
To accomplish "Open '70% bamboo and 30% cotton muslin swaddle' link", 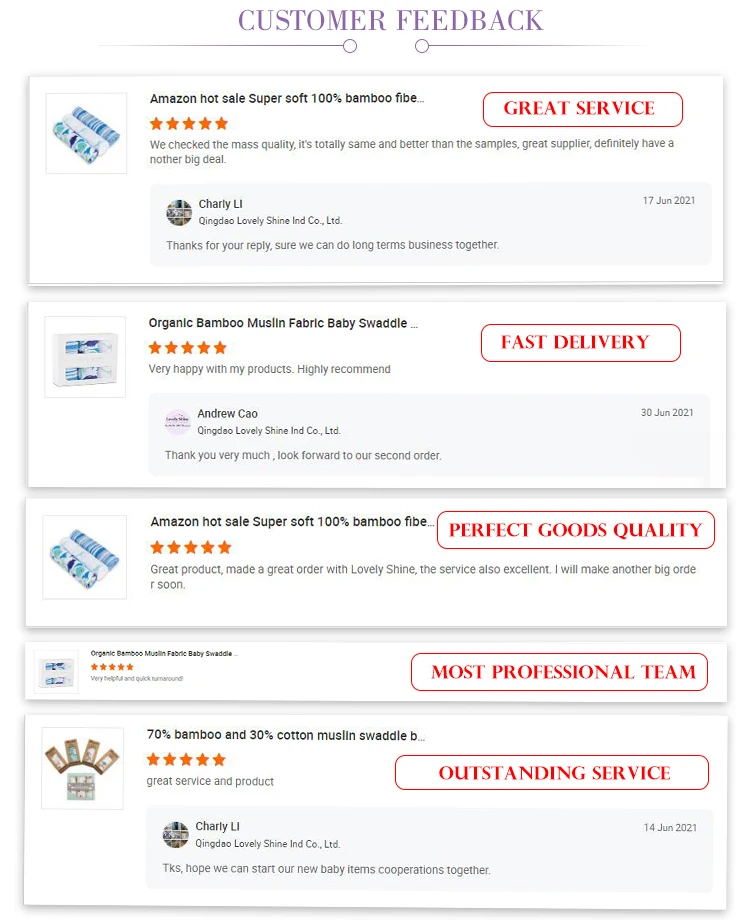I will coord(286,735).
